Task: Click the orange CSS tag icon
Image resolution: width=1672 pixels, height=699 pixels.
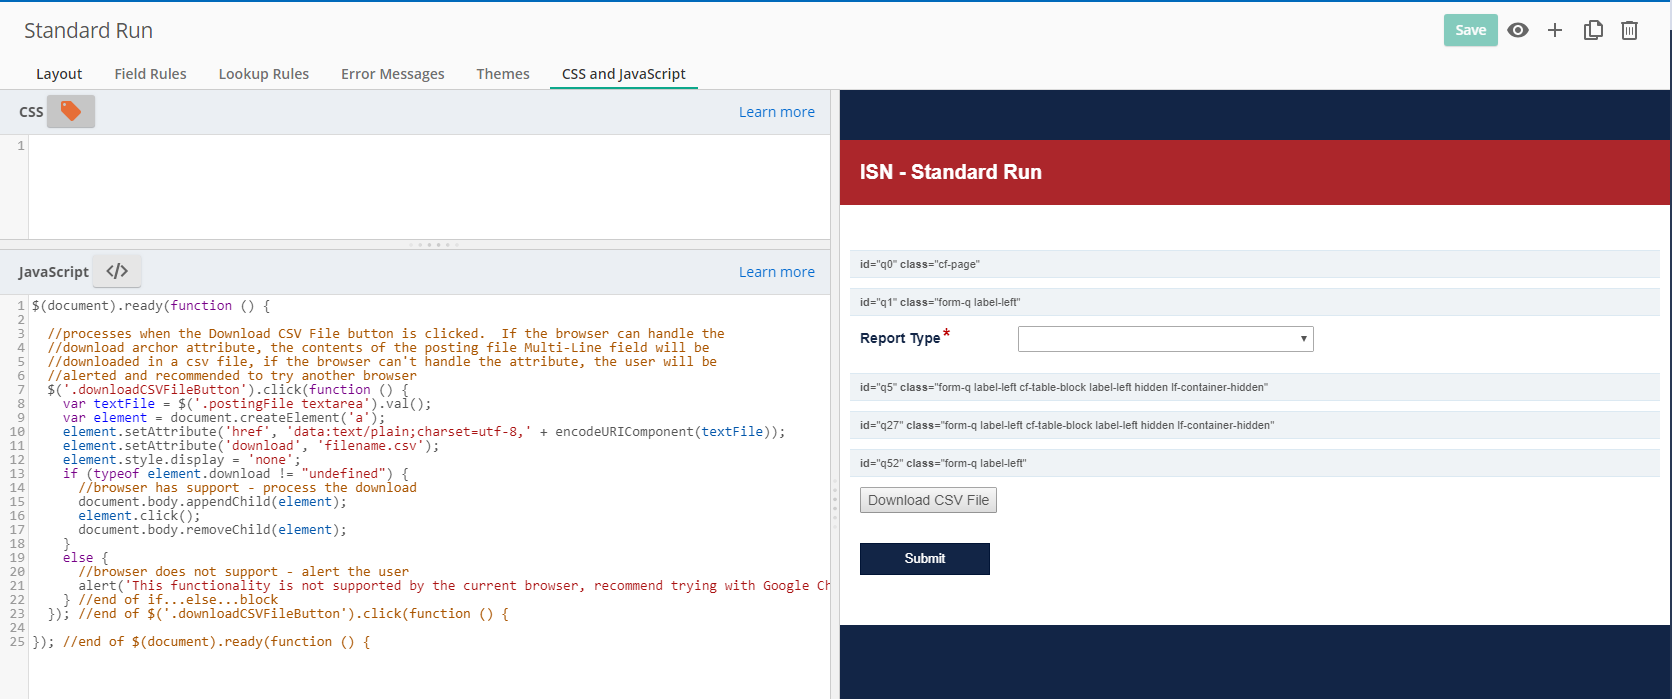Action: tap(71, 111)
